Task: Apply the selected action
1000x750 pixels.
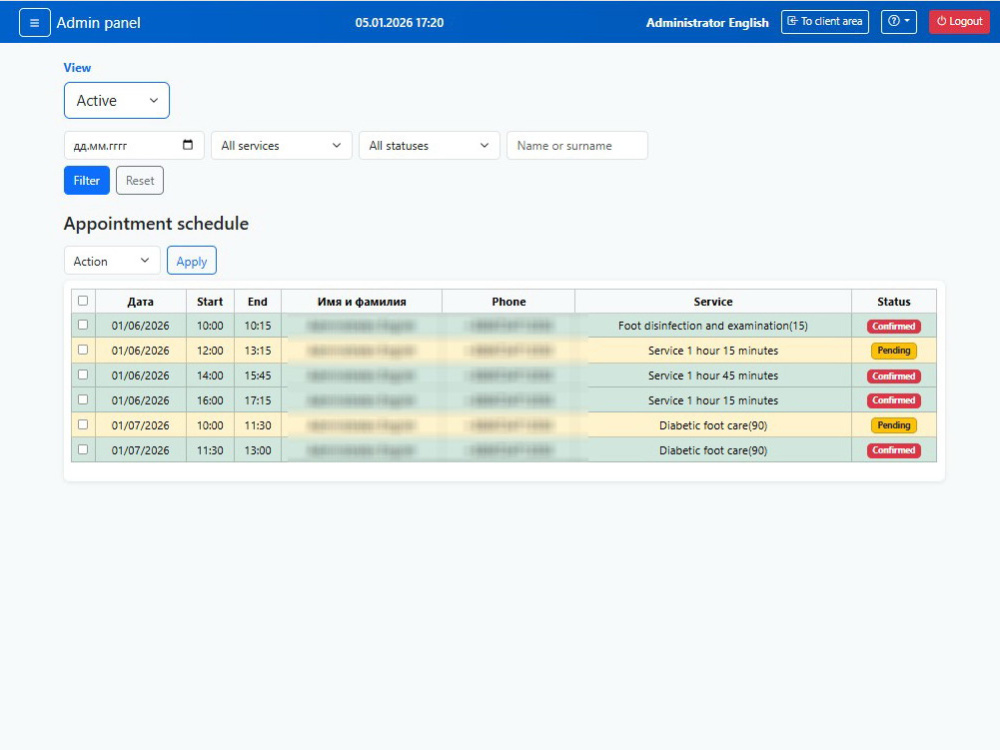Action: pos(191,261)
